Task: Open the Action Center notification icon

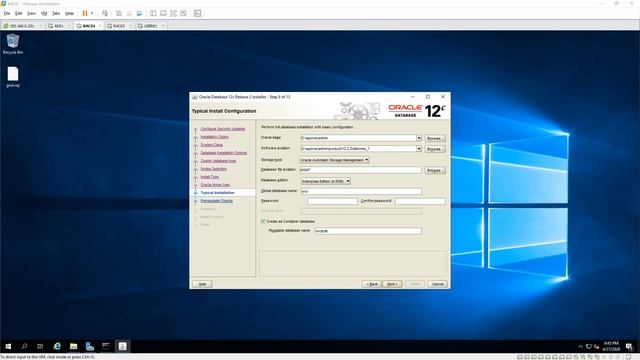Action: coord(629,347)
